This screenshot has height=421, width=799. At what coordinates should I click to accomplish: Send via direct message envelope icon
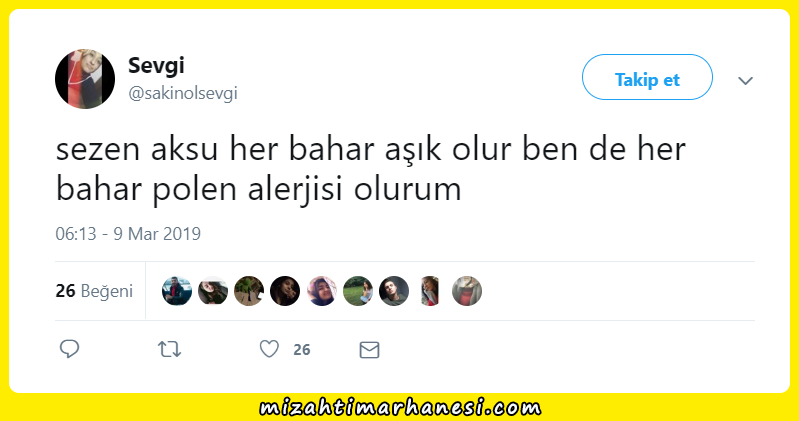(369, 350)
